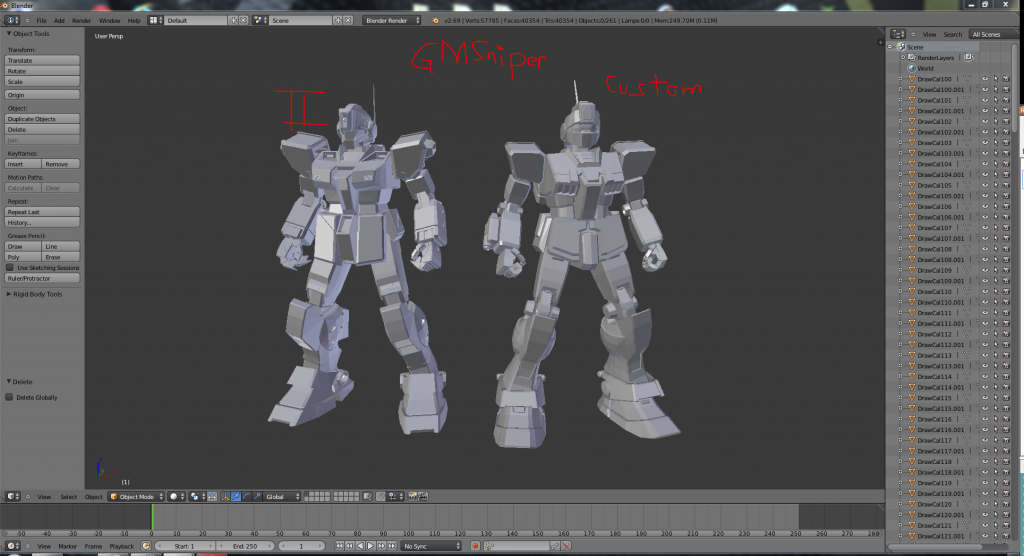
Task: Open the Global orientation dropdown
Action: 281,497
